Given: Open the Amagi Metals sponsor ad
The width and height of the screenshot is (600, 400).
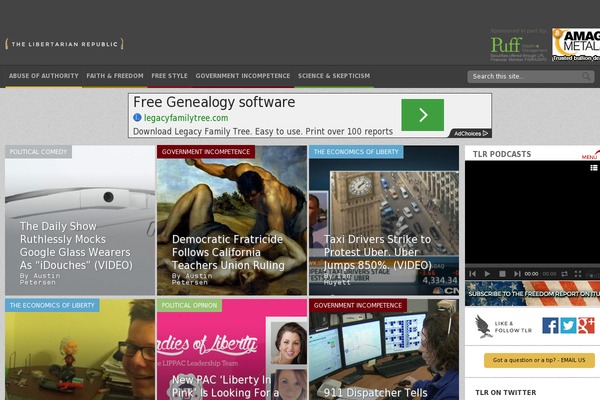Looking at the screenshot, I should coord(576,45).
